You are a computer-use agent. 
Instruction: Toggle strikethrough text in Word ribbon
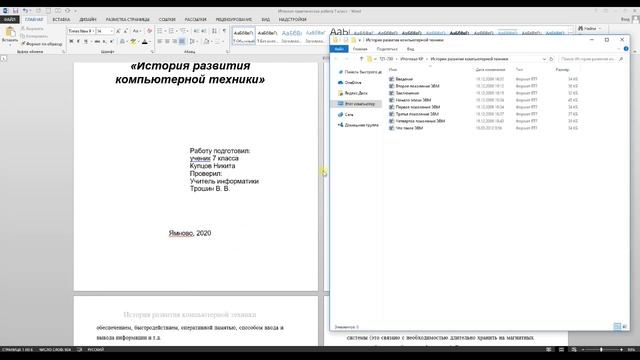97,41
